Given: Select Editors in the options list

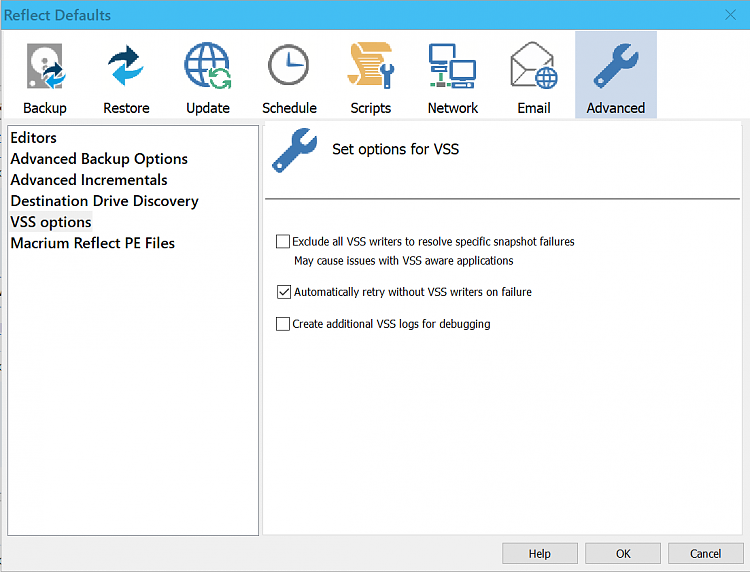Looking at the screenshot, I should (x=33, y=138).
